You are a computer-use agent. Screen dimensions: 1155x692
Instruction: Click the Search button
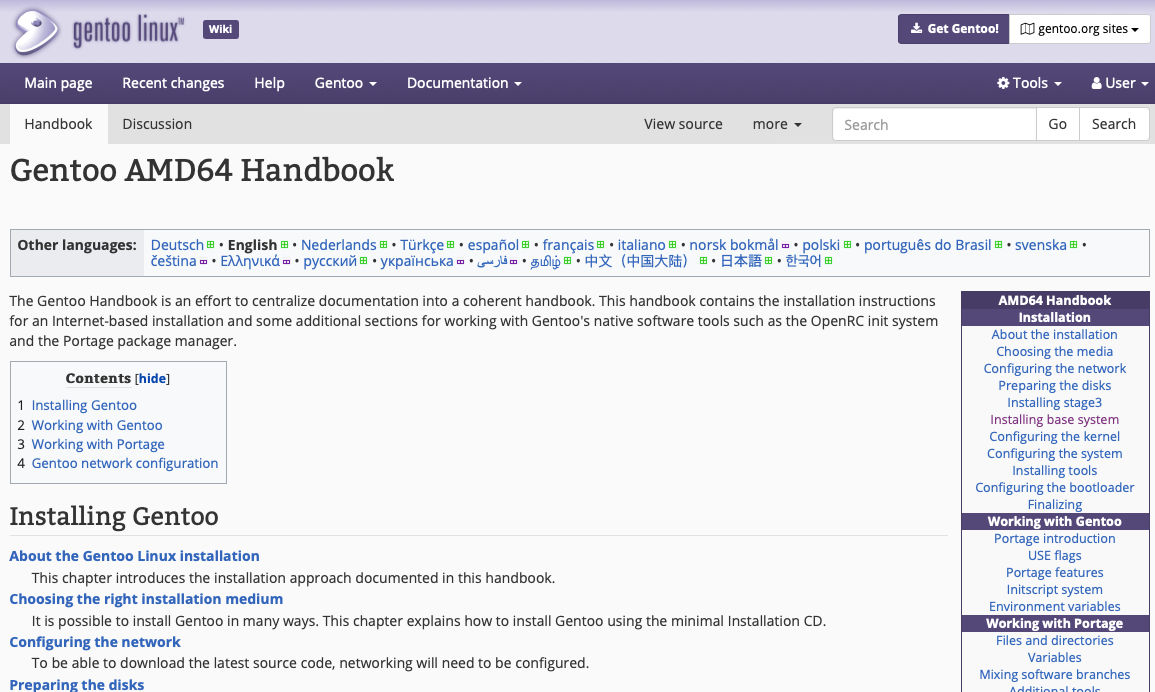(1113, 124)
